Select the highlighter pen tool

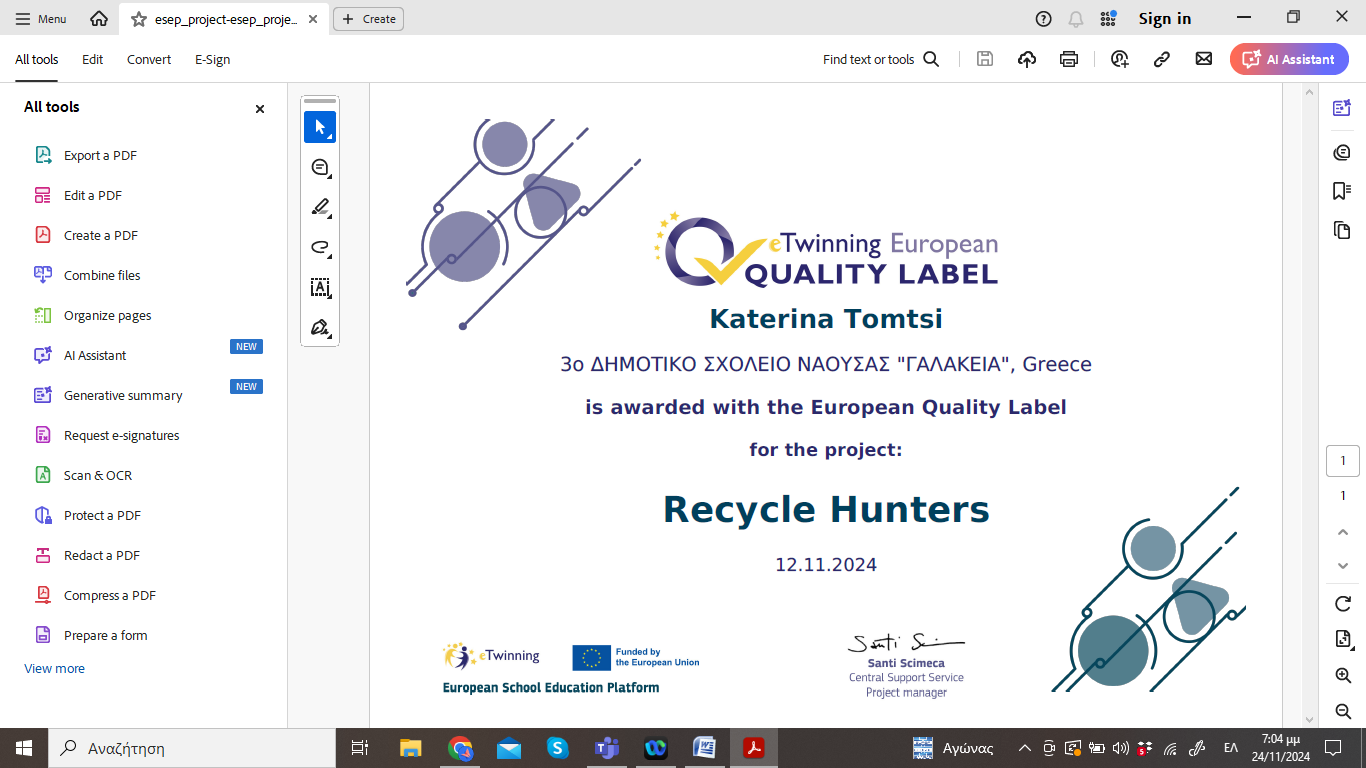click(320, 207)
